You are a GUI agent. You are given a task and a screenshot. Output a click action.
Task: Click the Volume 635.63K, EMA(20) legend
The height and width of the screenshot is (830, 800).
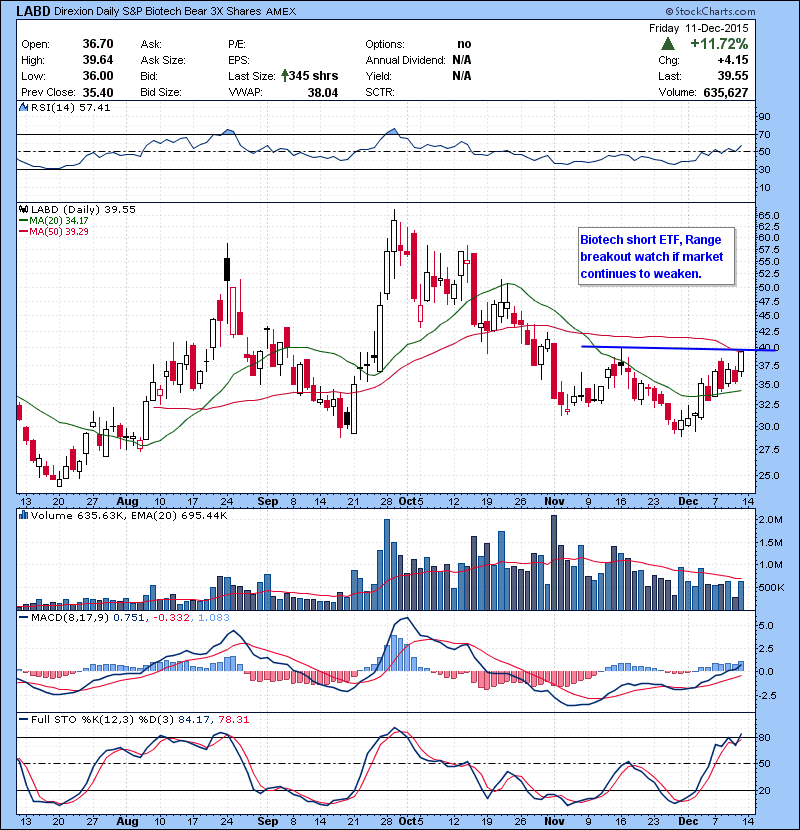coord(129,515)
